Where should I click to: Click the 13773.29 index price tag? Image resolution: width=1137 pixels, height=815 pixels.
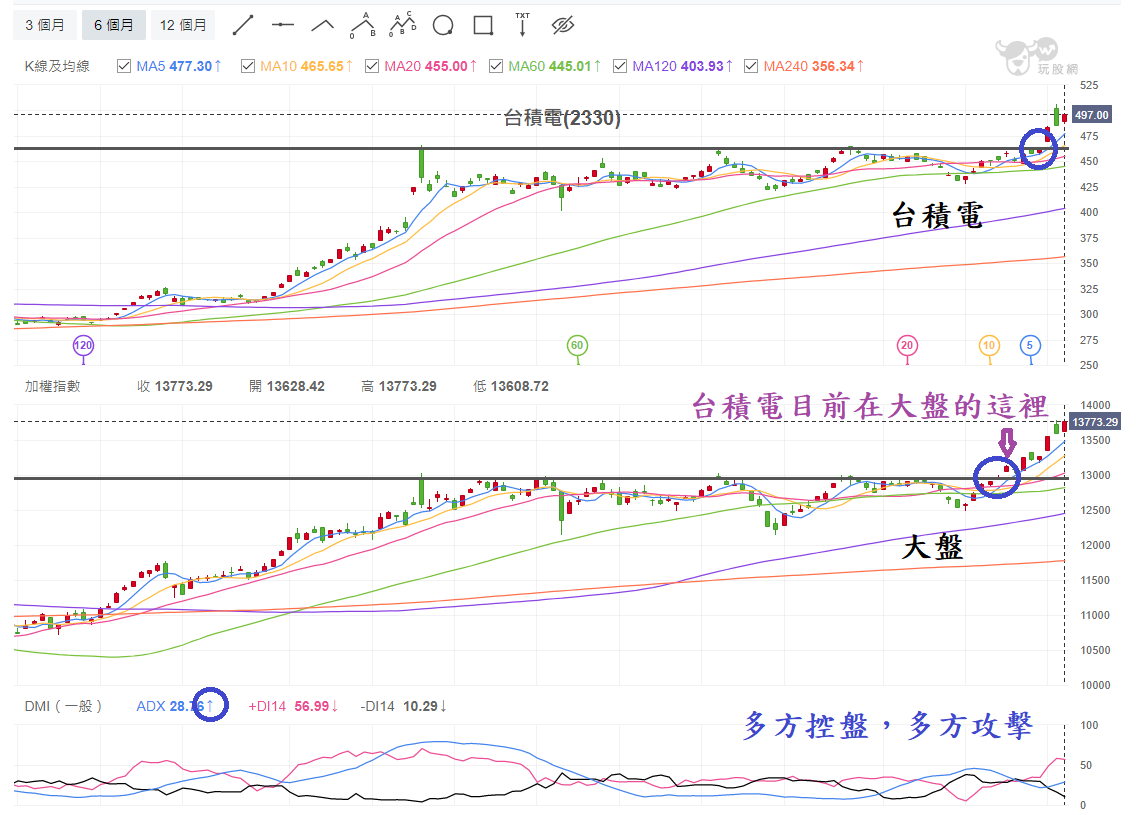pyautogui.click(x=1095, y=422)
